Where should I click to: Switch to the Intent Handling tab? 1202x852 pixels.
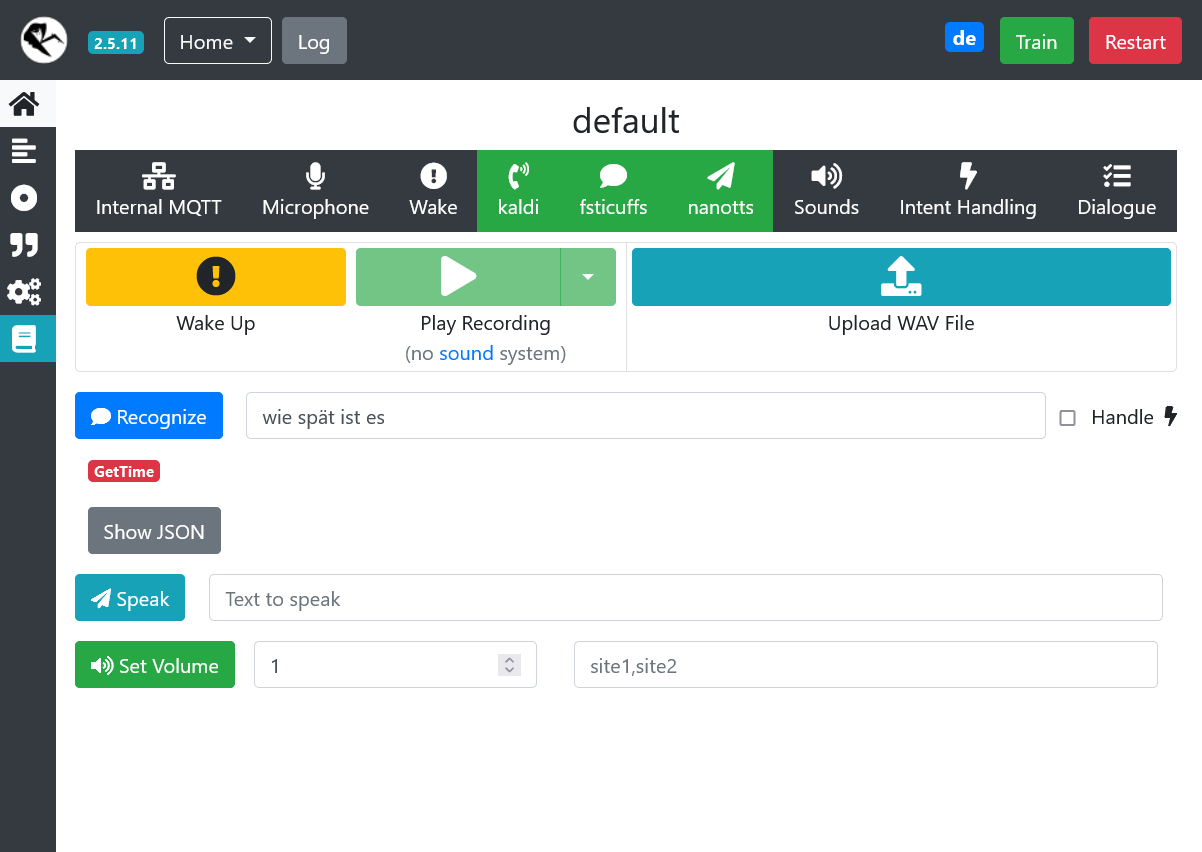[x=967, y=191]
